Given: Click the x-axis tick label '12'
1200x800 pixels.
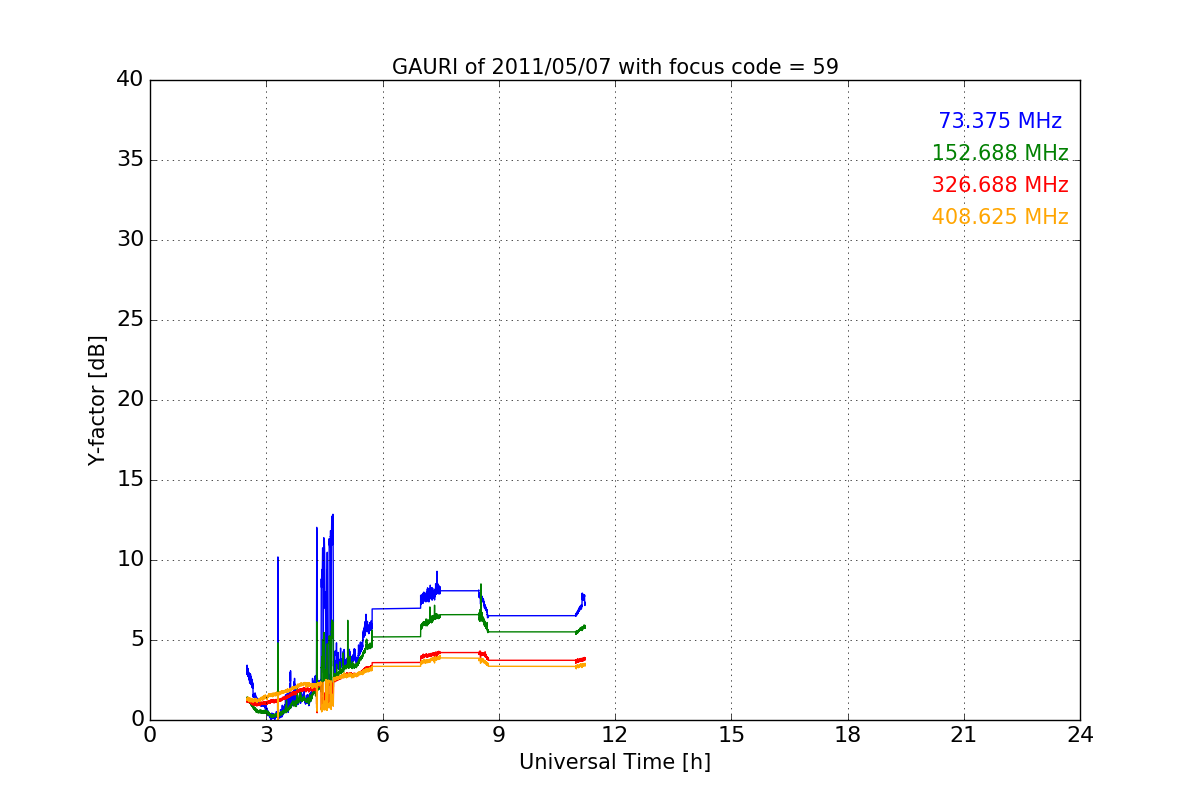Looking at the screenshot, I should pos(615,735).
